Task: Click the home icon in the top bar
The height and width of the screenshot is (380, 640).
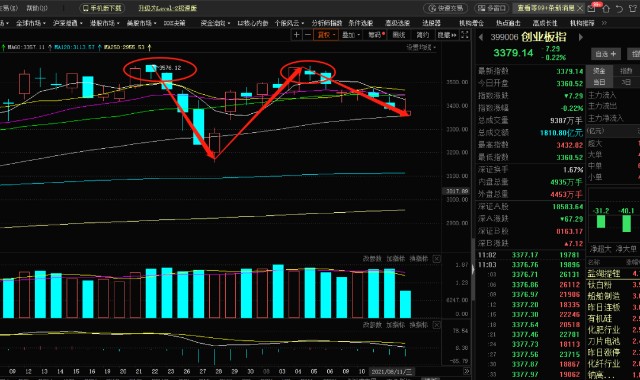Action: (606, 8)
